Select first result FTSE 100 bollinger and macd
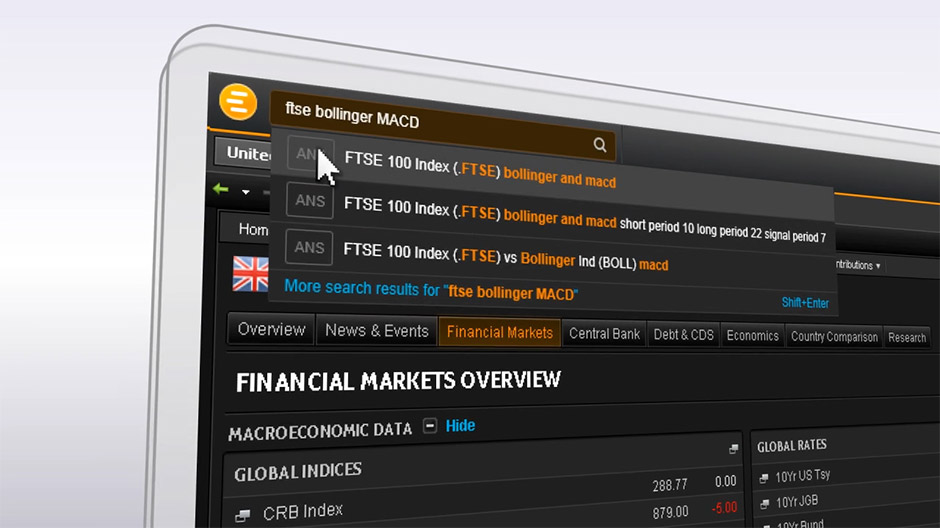 pyautogui.click(x=480, y=170)
